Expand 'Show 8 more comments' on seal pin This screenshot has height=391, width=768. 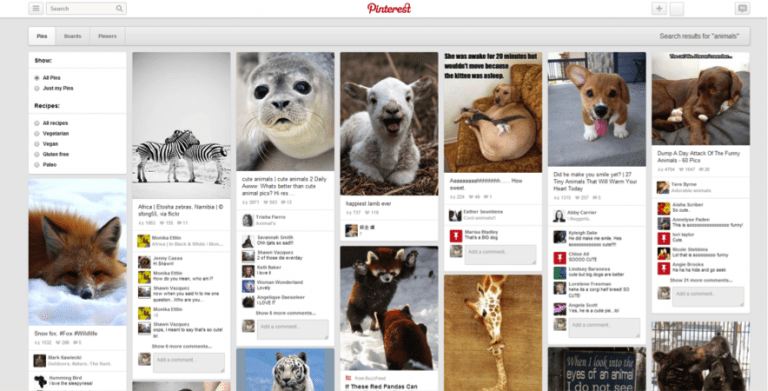(286, 313)
